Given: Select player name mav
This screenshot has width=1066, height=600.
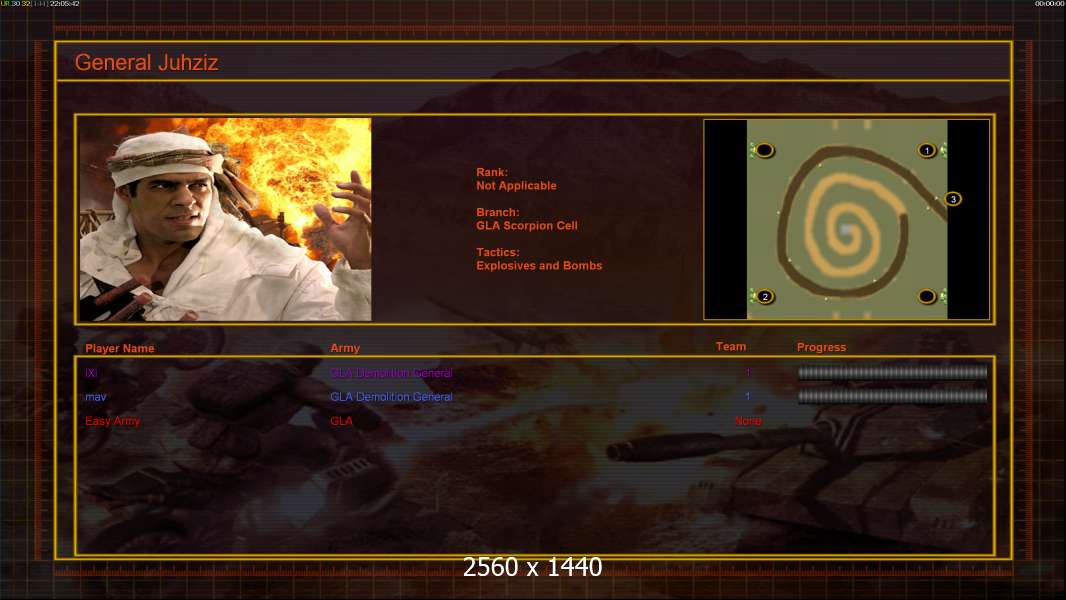Looking at the screenshot, I should click(x=96, y=397).
